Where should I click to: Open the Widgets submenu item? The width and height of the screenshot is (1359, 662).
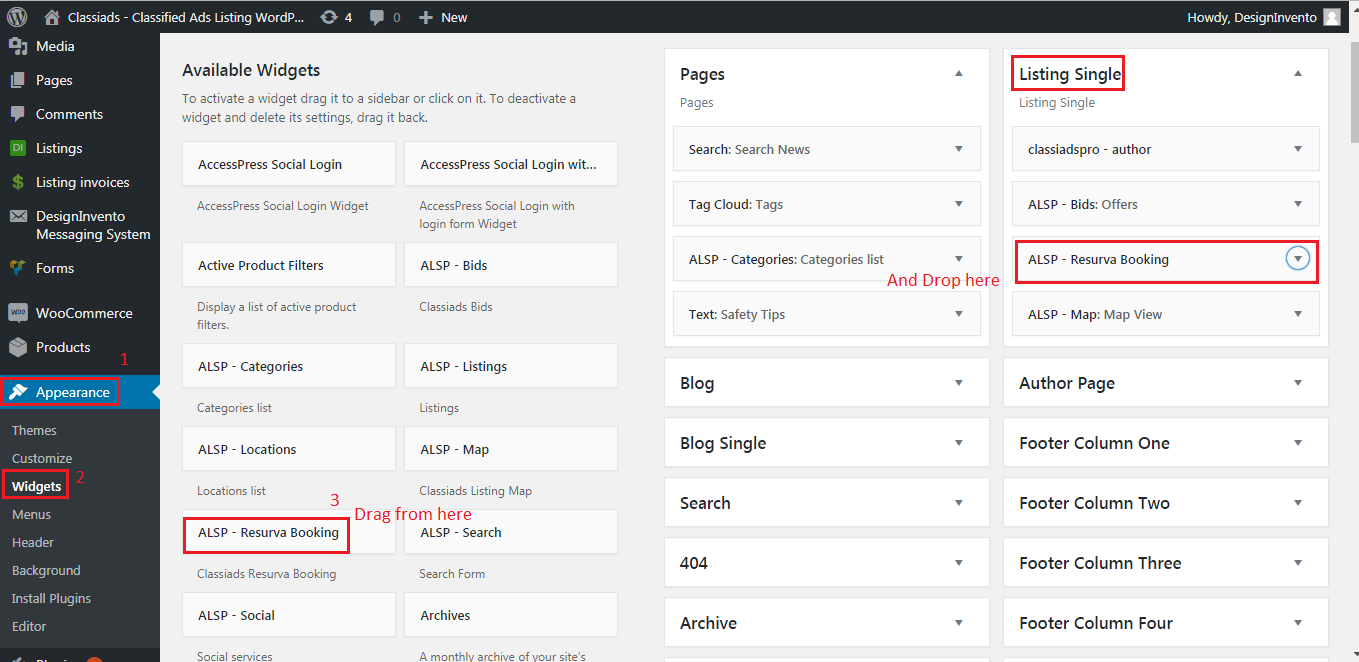(37, 486)
